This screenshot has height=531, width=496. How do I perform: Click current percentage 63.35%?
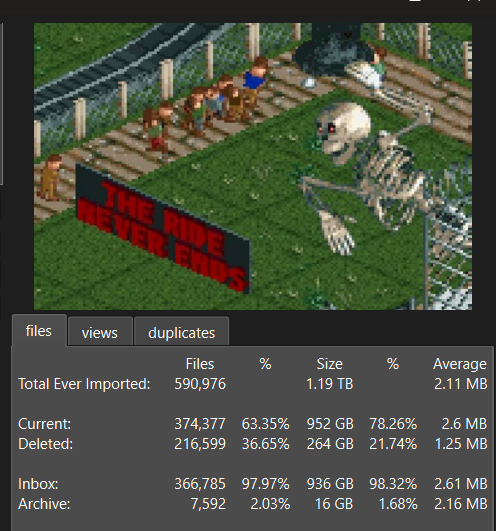click(x=266, y=424)
